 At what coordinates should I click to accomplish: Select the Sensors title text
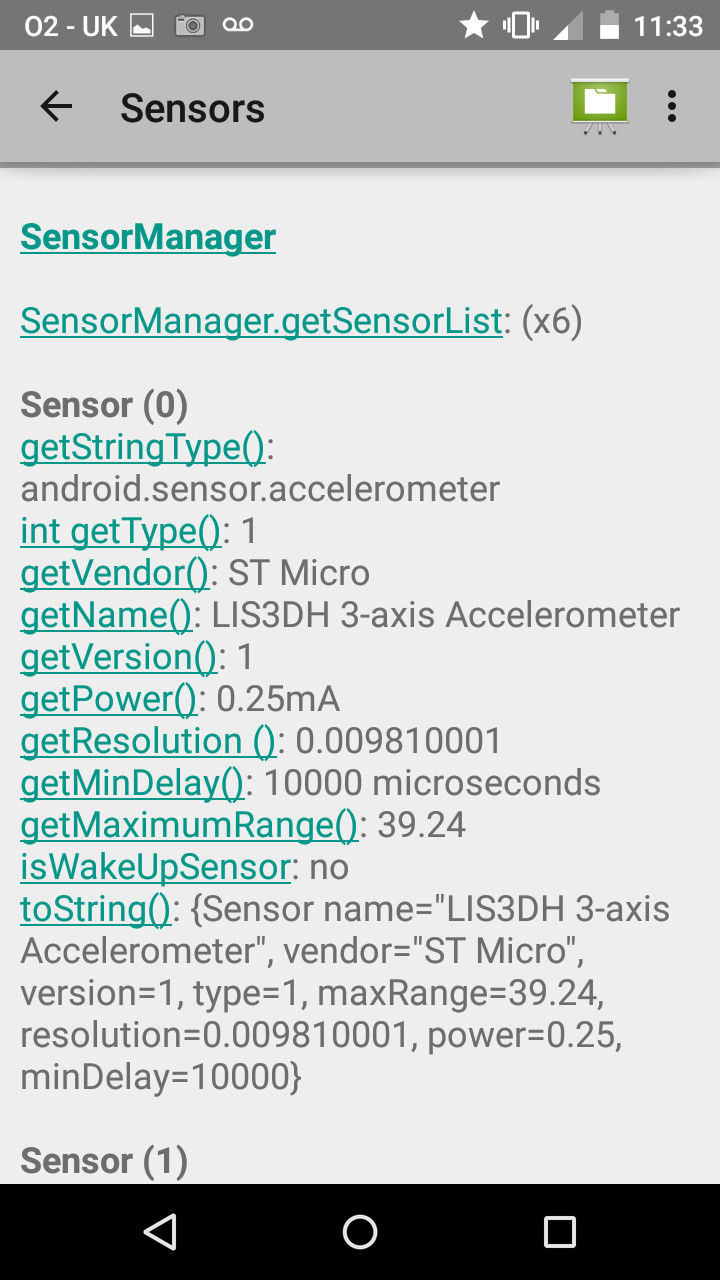[x=192, y=106]
